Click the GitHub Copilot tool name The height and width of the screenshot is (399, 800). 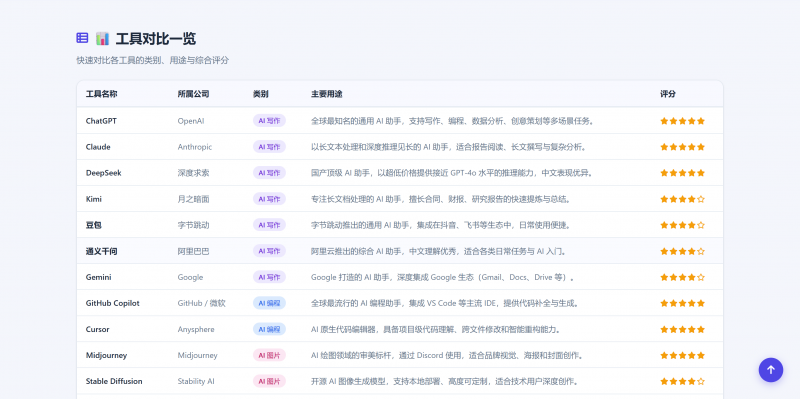point(112,303)
